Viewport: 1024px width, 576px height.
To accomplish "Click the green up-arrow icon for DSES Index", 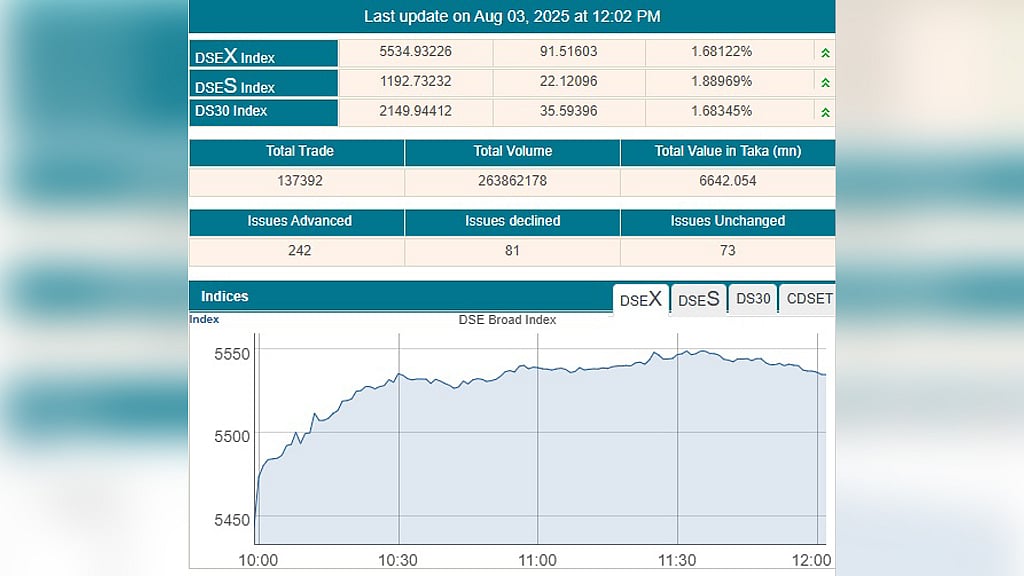I will [825, 83].
